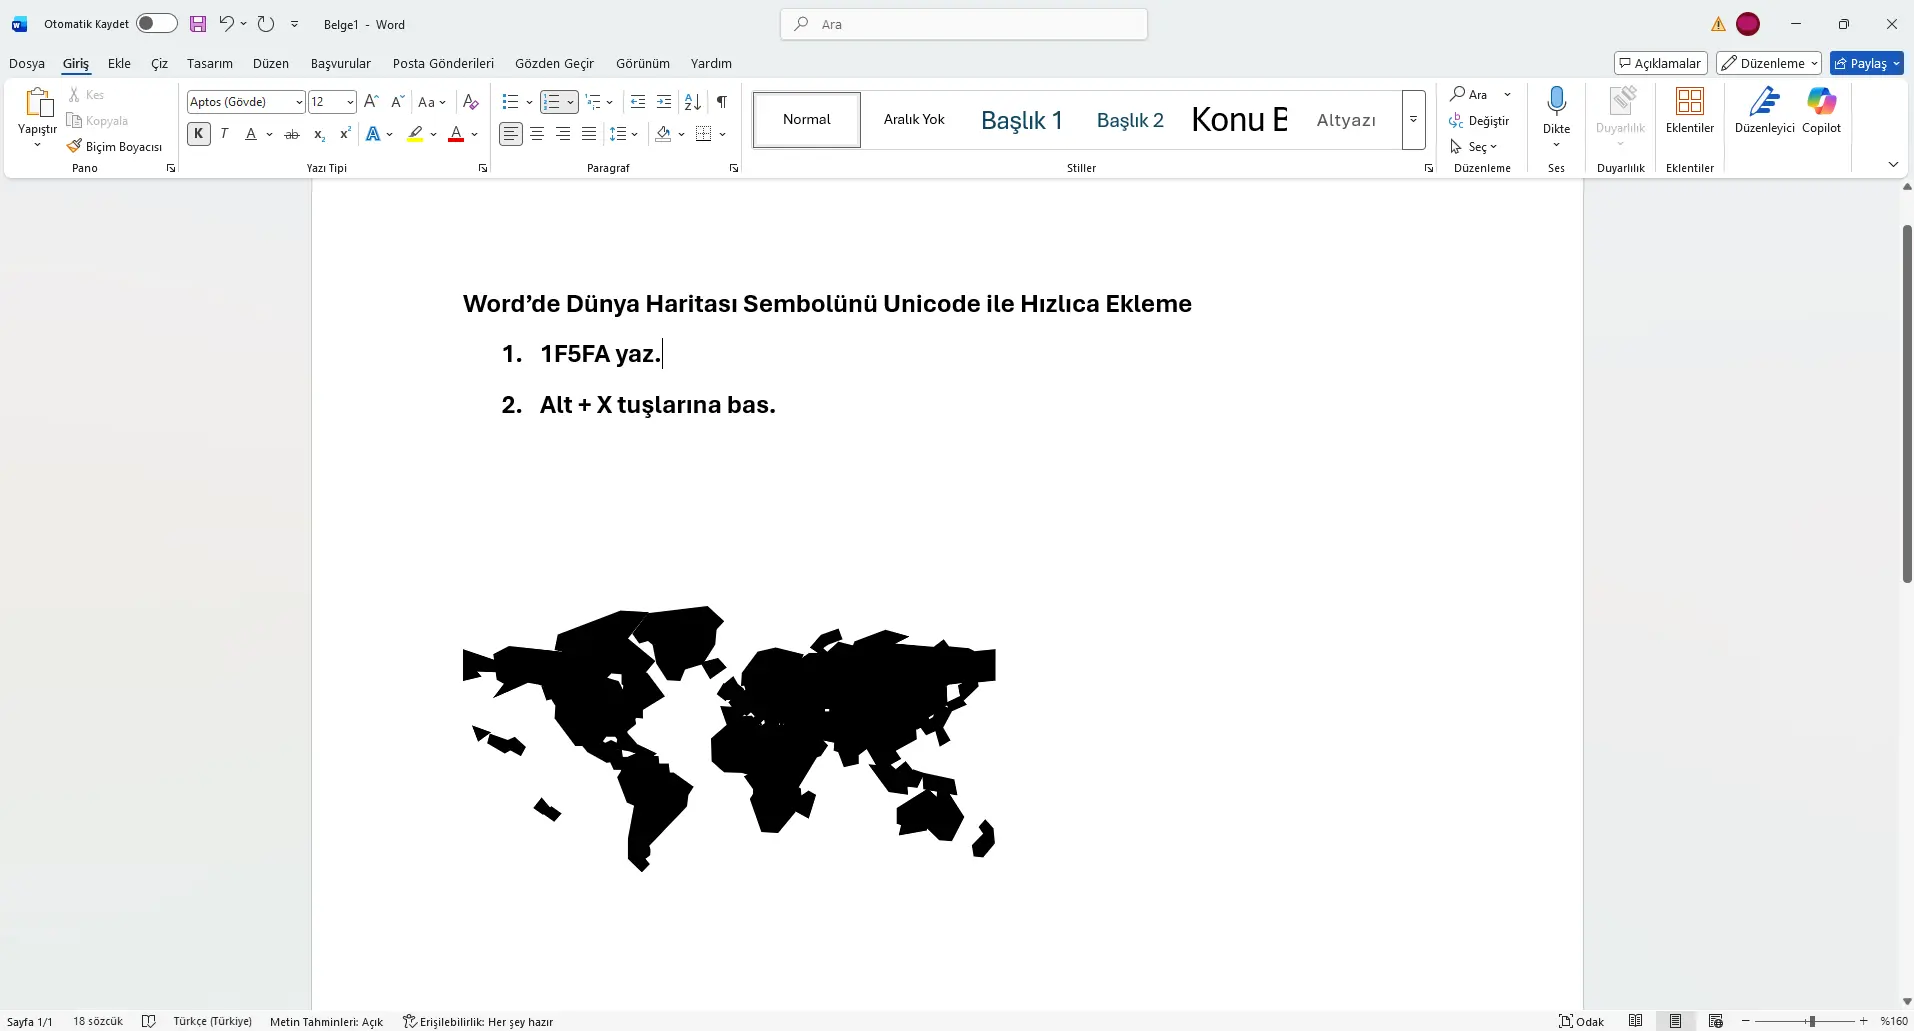Apply subscript formatting
Viewport: 1914px width, 1031px height.
[x=318, y=134]
